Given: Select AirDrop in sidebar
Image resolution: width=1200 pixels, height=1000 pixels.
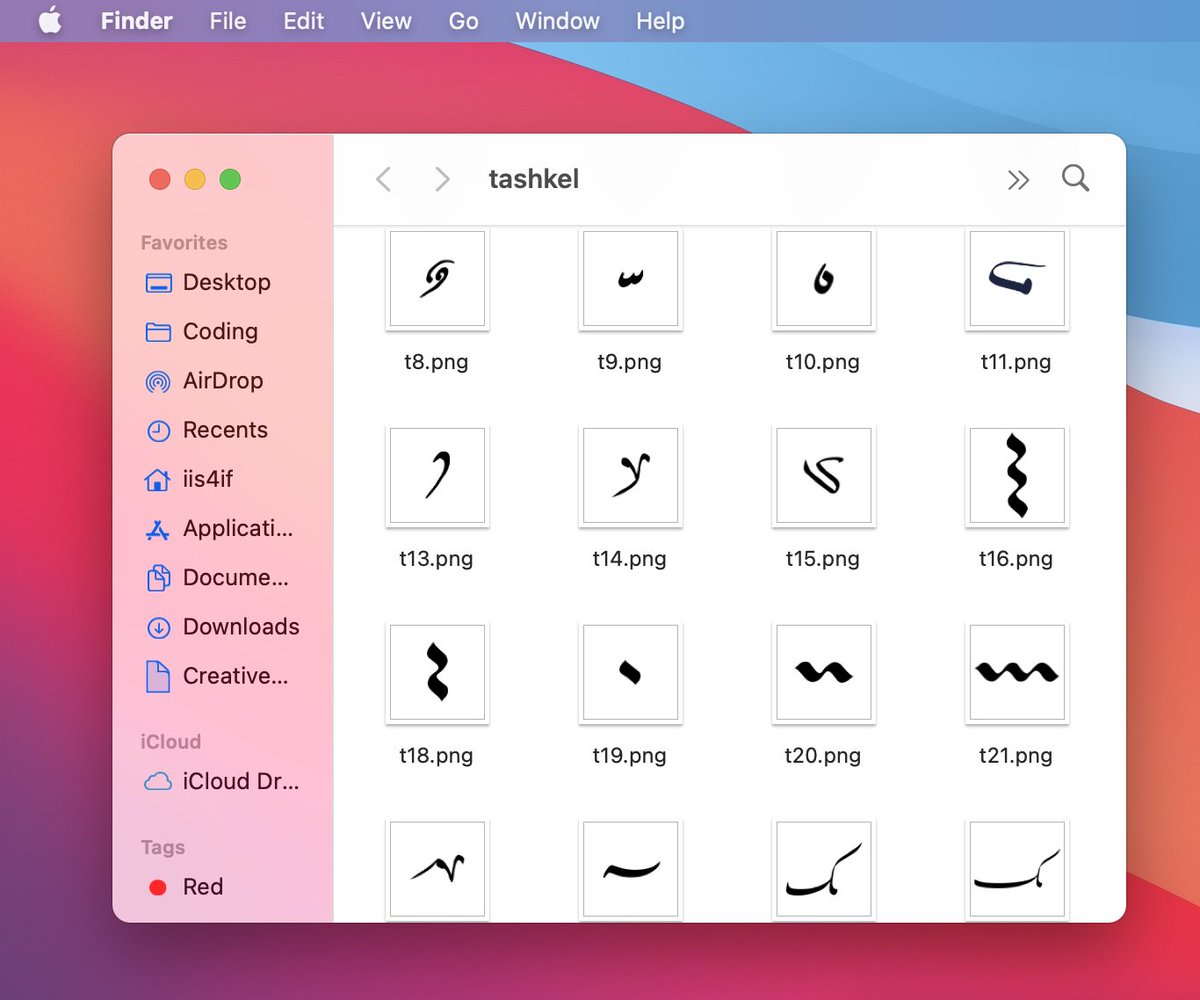Looking at the screenshot, I should point(222,380).
